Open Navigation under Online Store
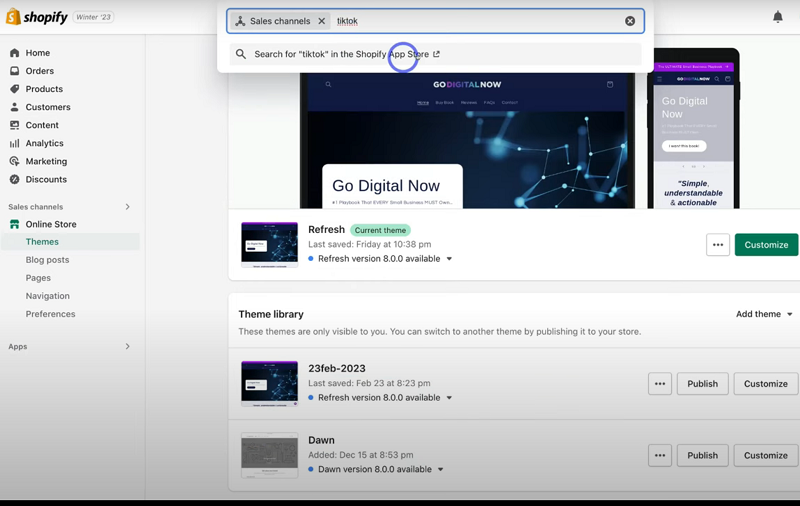800x506 pixels. click(47, 296)
